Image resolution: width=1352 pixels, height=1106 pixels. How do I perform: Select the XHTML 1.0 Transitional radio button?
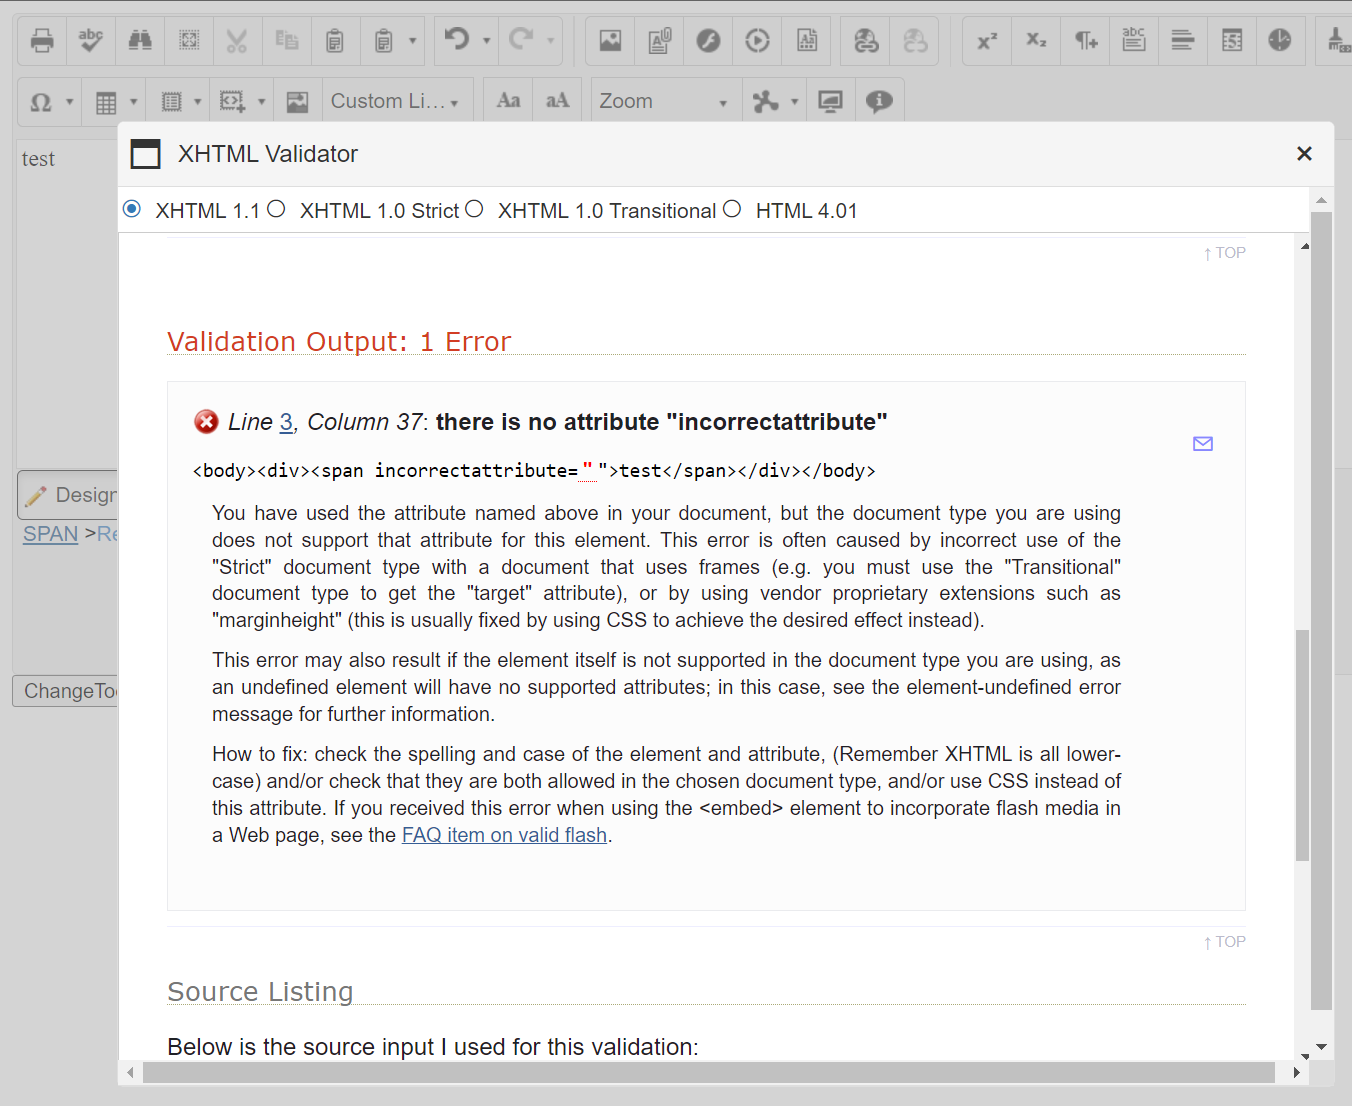(x=474, y=209)
